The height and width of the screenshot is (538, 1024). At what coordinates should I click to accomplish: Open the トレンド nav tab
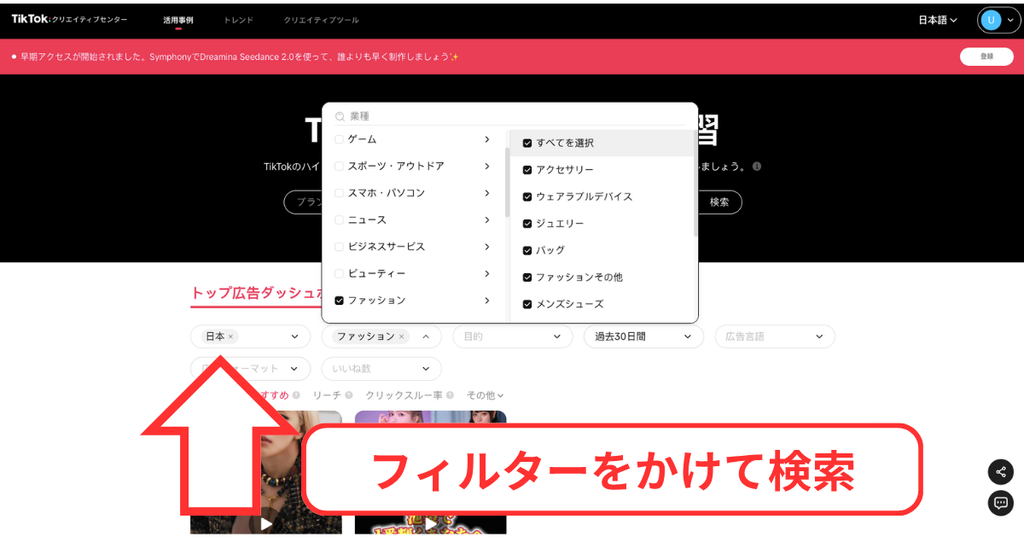point(238,20)
